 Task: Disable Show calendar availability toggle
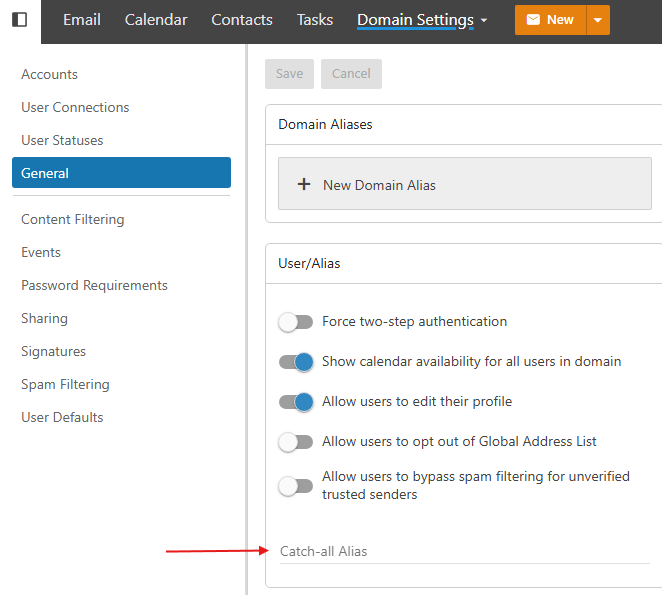pyautogui.click(x=295, y=362)
